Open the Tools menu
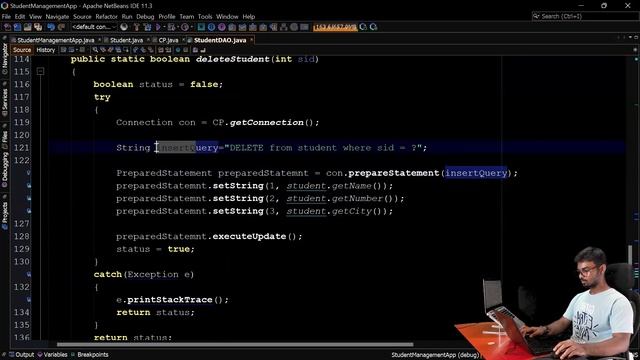 205,17
